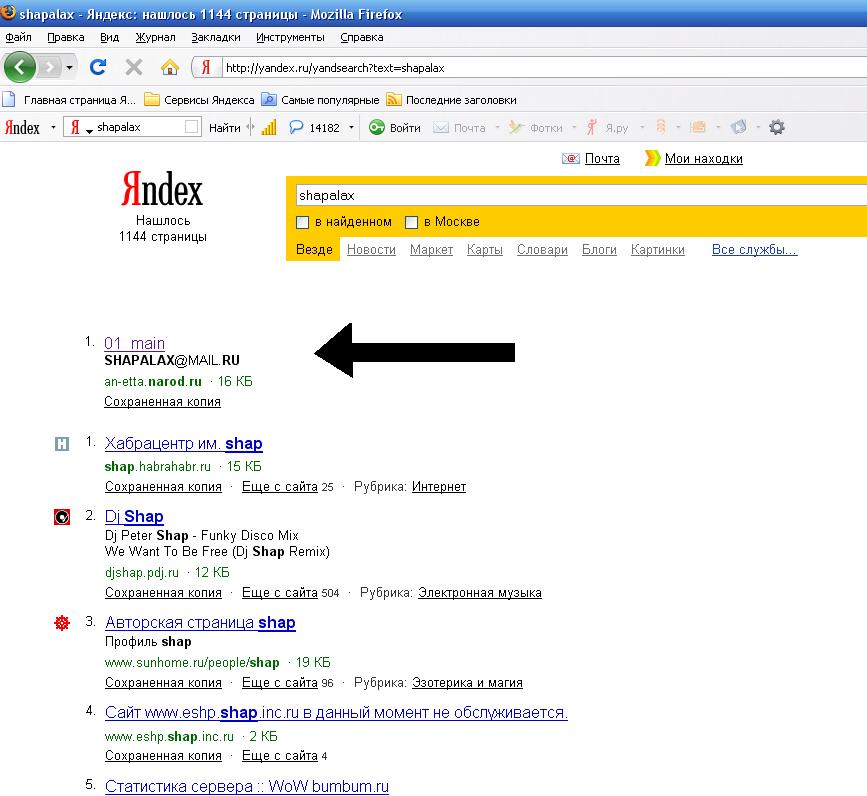This screenshot has width=867, height=796.
Task: Open the Хабрацентр им. shap result
Action: (184, 443)
